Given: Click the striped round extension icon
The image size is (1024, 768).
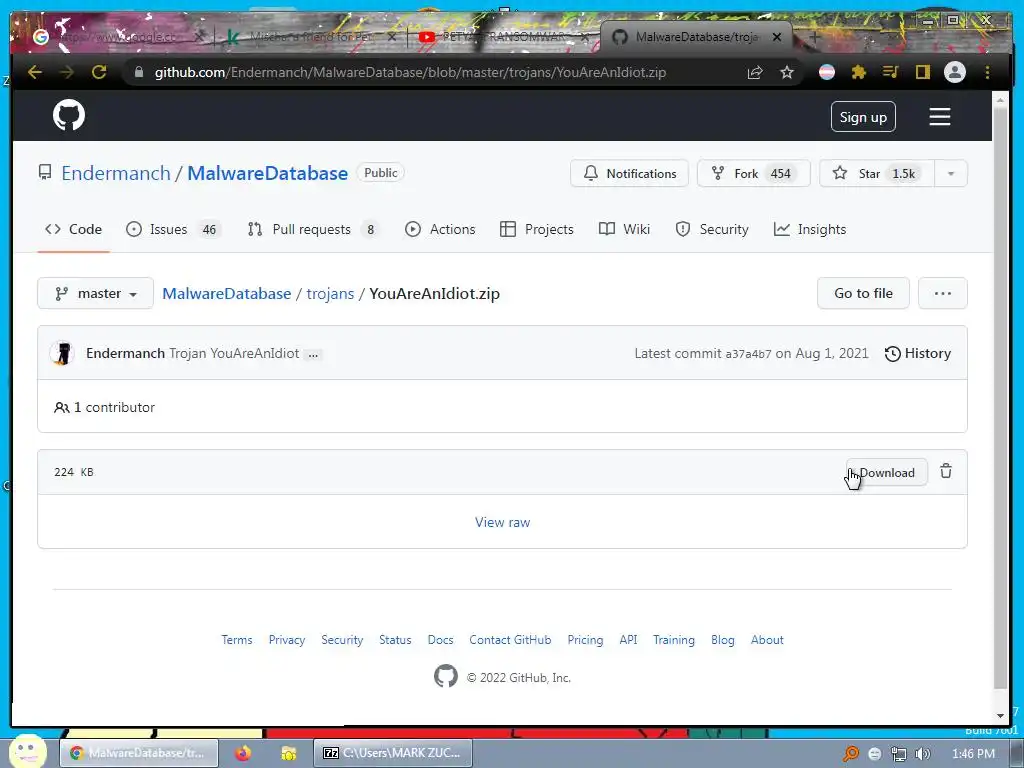Looking at the screenshot, I should pyautogui.click(x=827, y=72).
